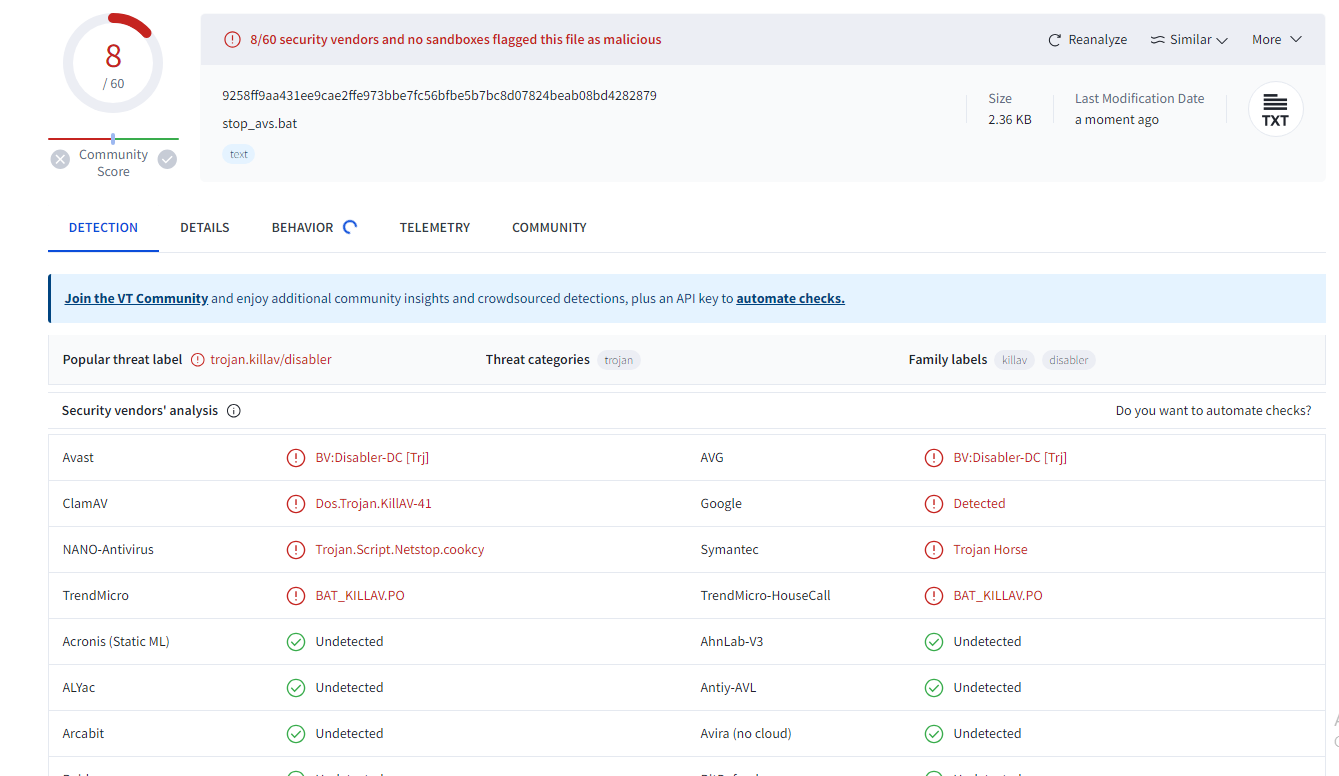Viewport: 1339px width, 776px height.
Task: Switch to the DETAILS tab
Action: coord(205,228)
